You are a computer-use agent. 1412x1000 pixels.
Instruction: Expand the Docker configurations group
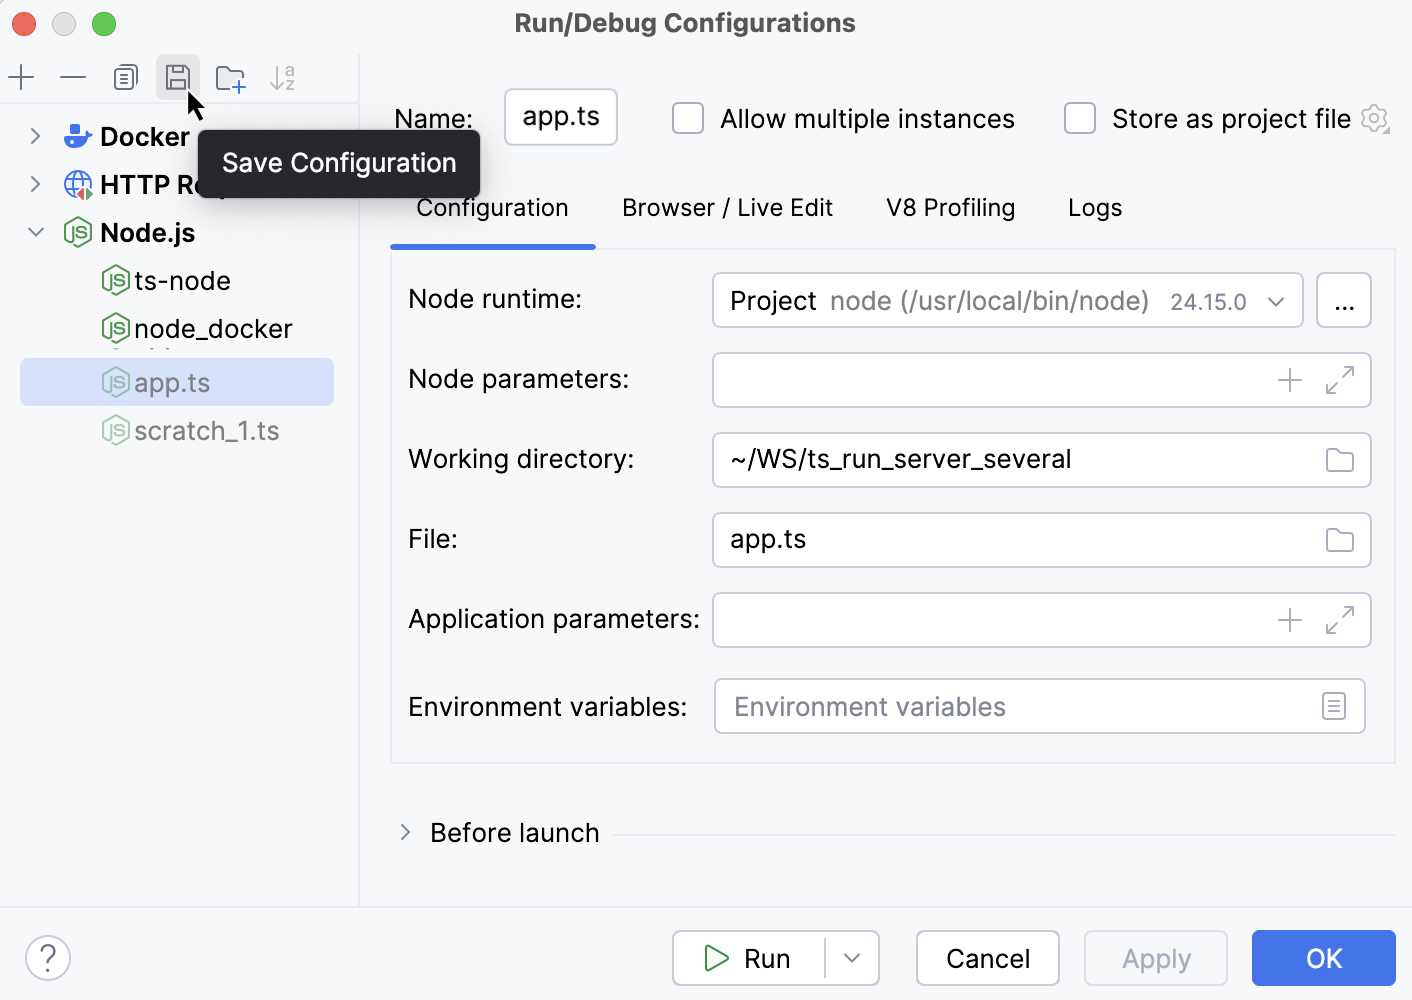[36, 136]
